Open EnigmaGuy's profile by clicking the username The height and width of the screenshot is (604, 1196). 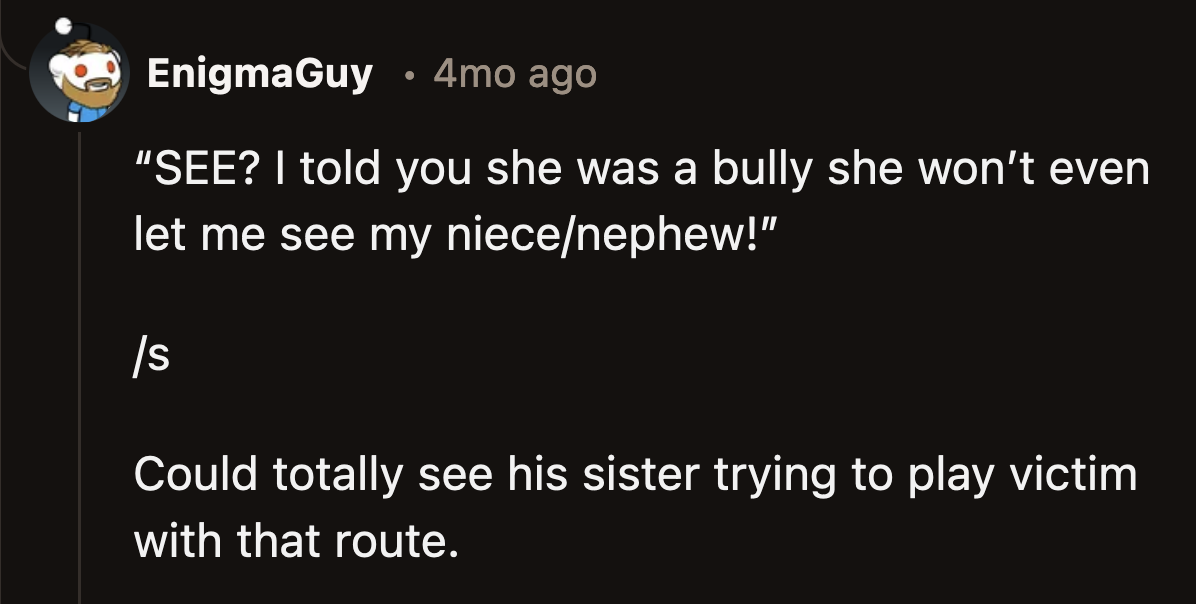pos(260,73)
